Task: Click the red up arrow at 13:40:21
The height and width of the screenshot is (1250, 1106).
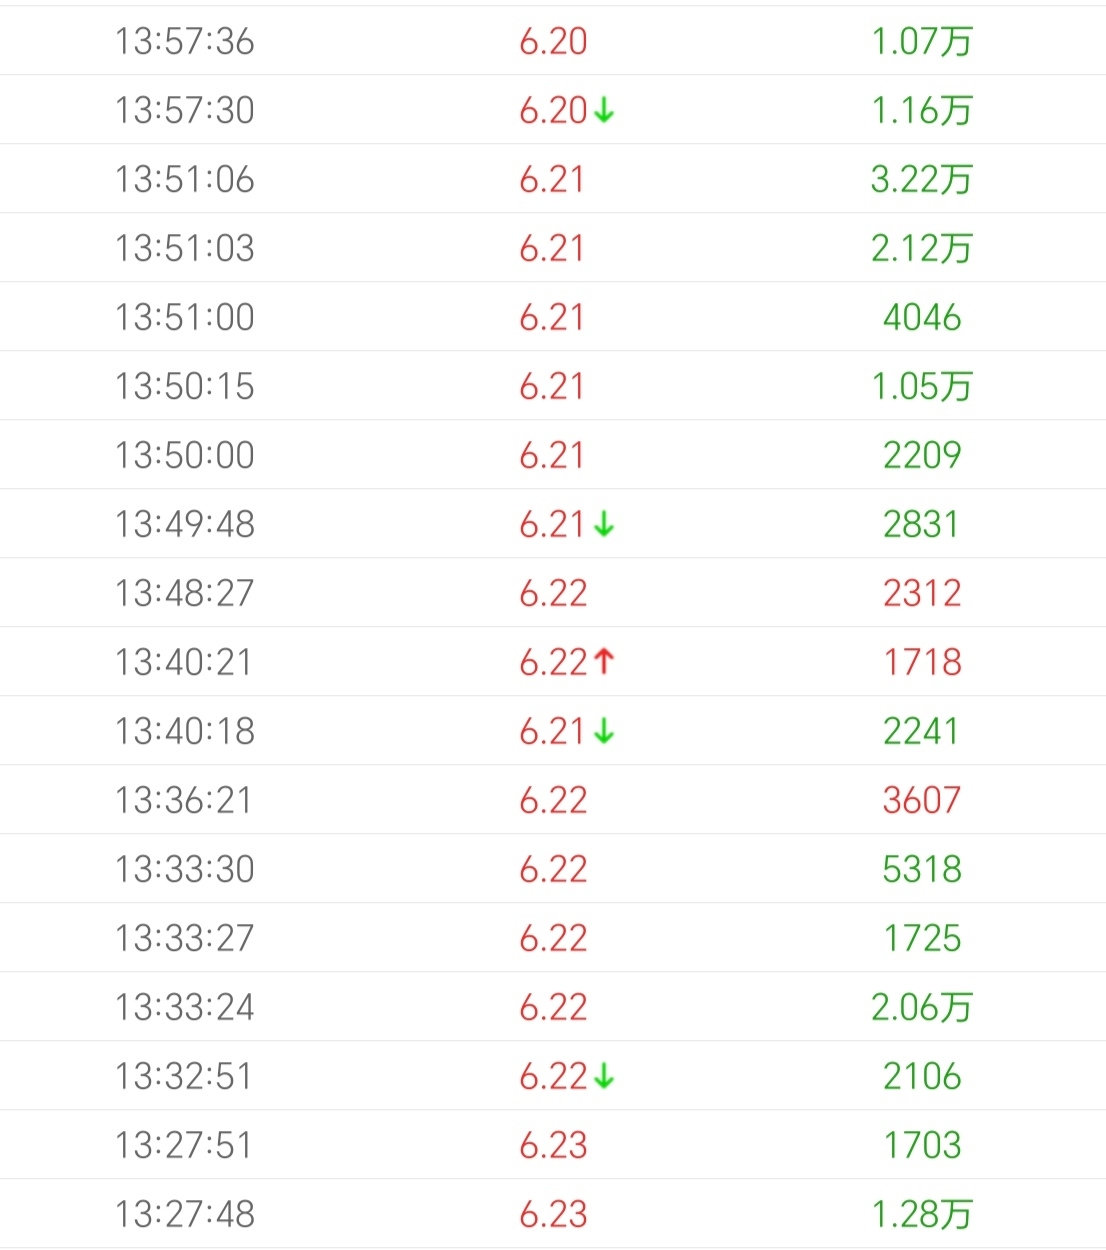Action: pos(604,662)
